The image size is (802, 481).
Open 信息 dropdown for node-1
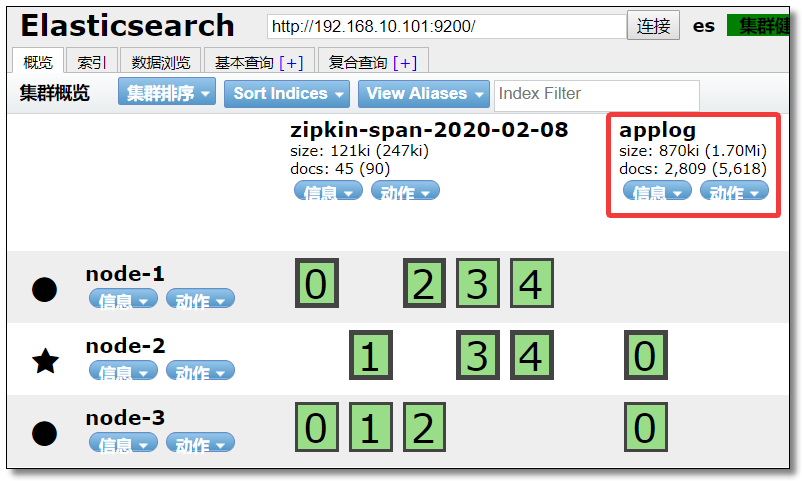coord(123,298)
